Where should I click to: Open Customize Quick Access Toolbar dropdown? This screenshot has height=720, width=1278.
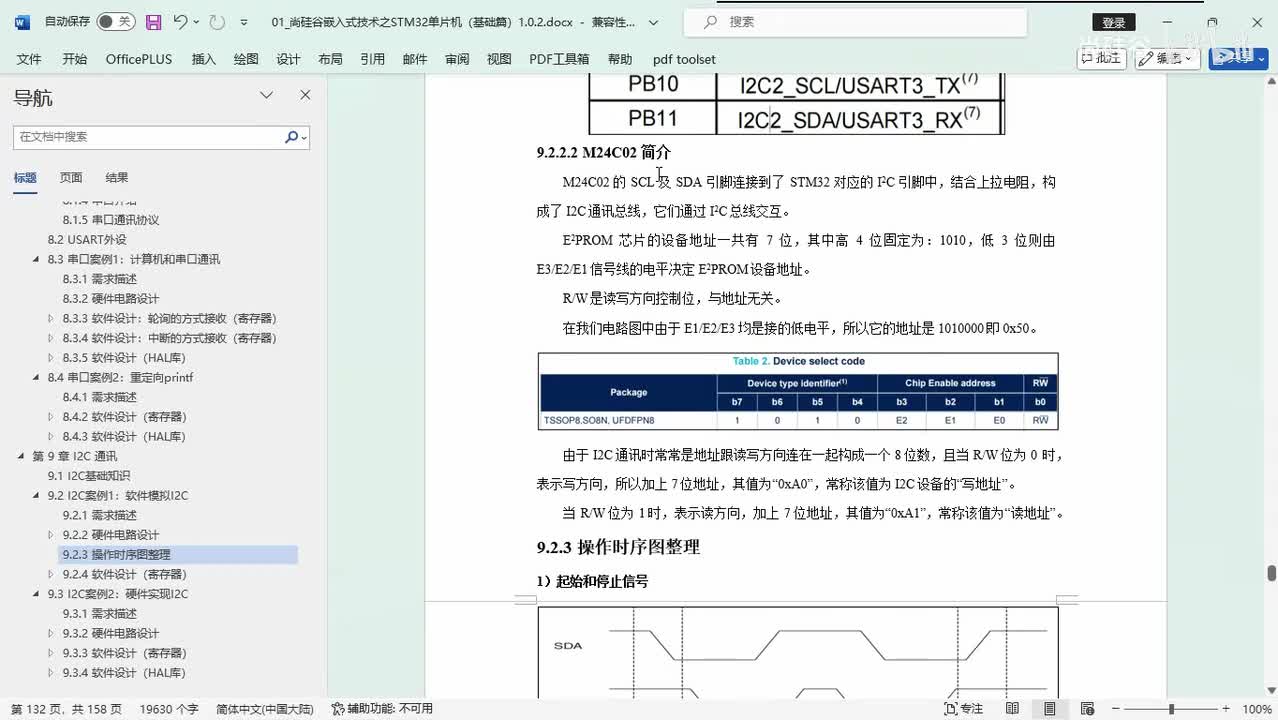(x=243, y=22)
